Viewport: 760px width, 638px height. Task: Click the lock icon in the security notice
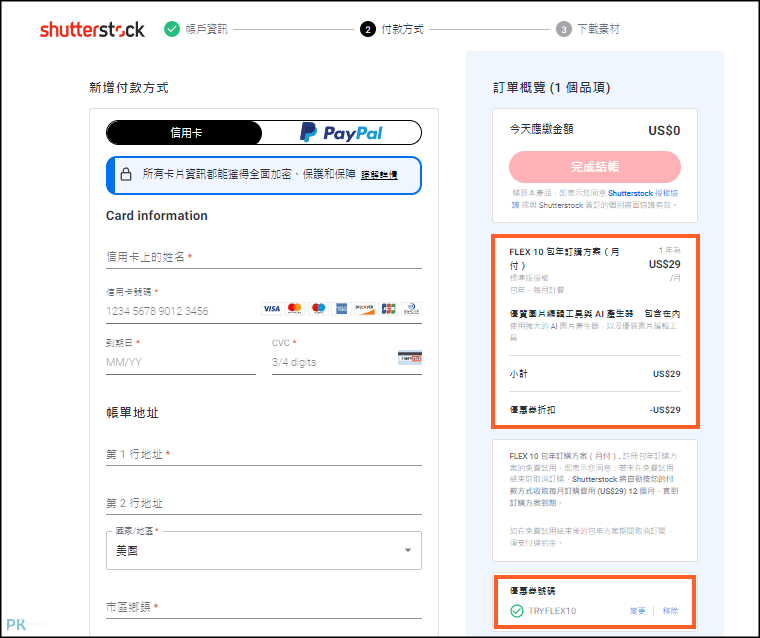pyautogui.click(x=126, y=174)
